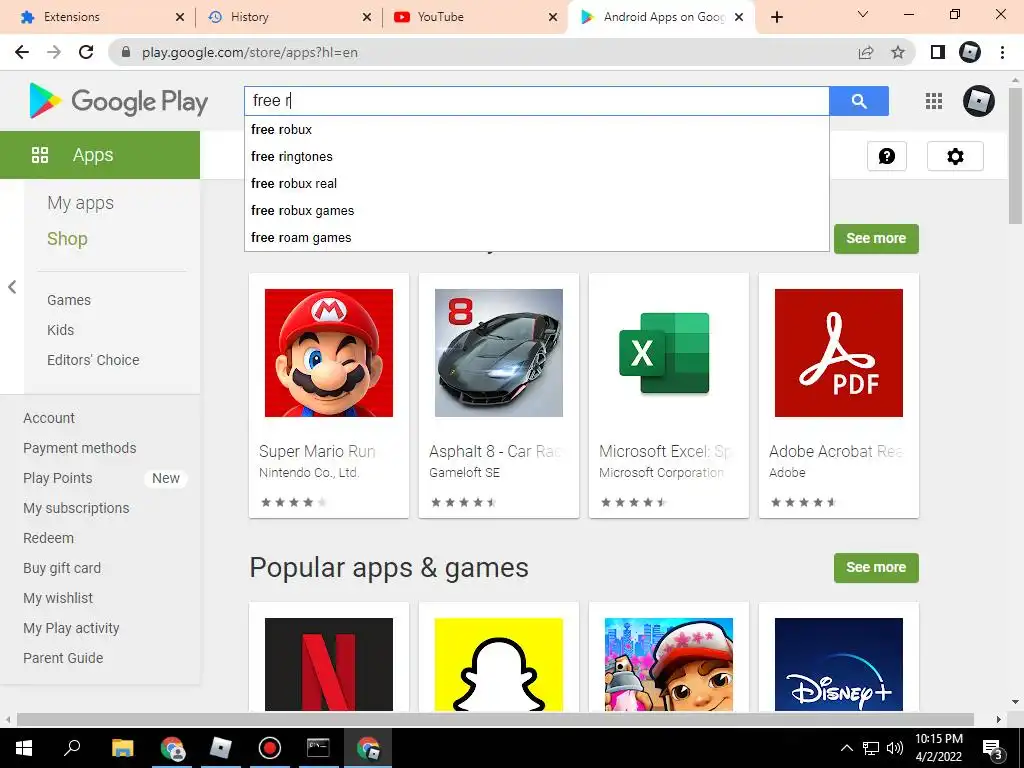Open Editors' Choice link
1024x768 pixels.
(93, 360)
